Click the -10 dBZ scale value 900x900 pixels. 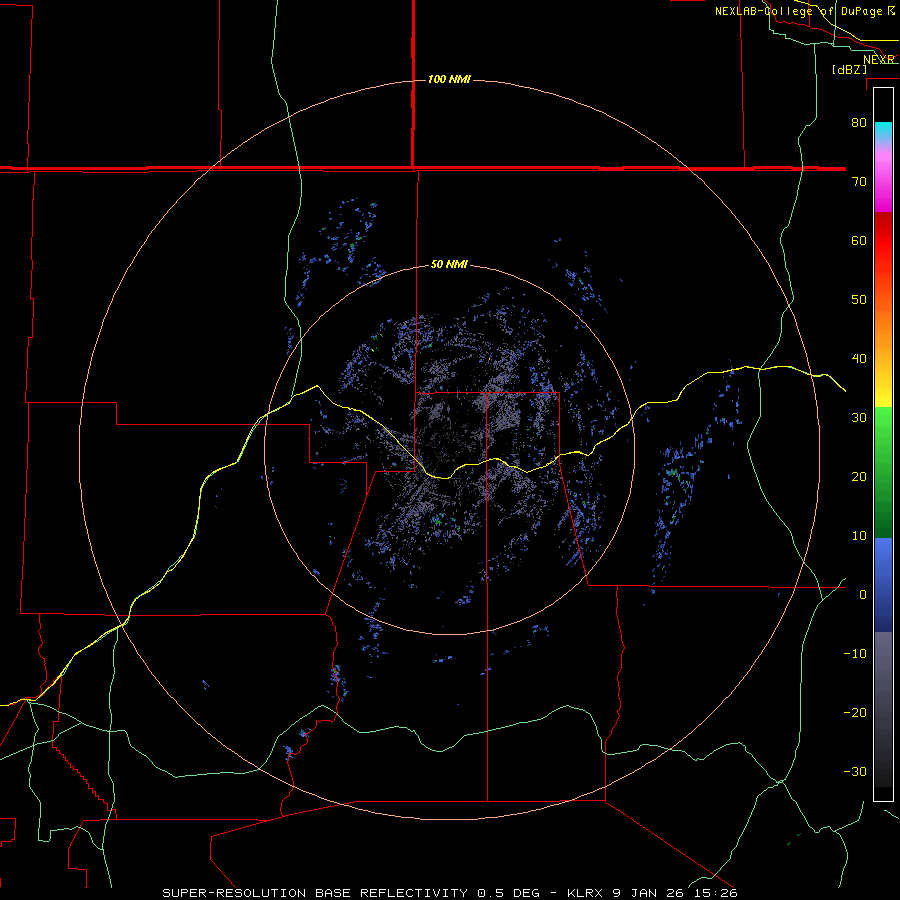tap(855, 654)
